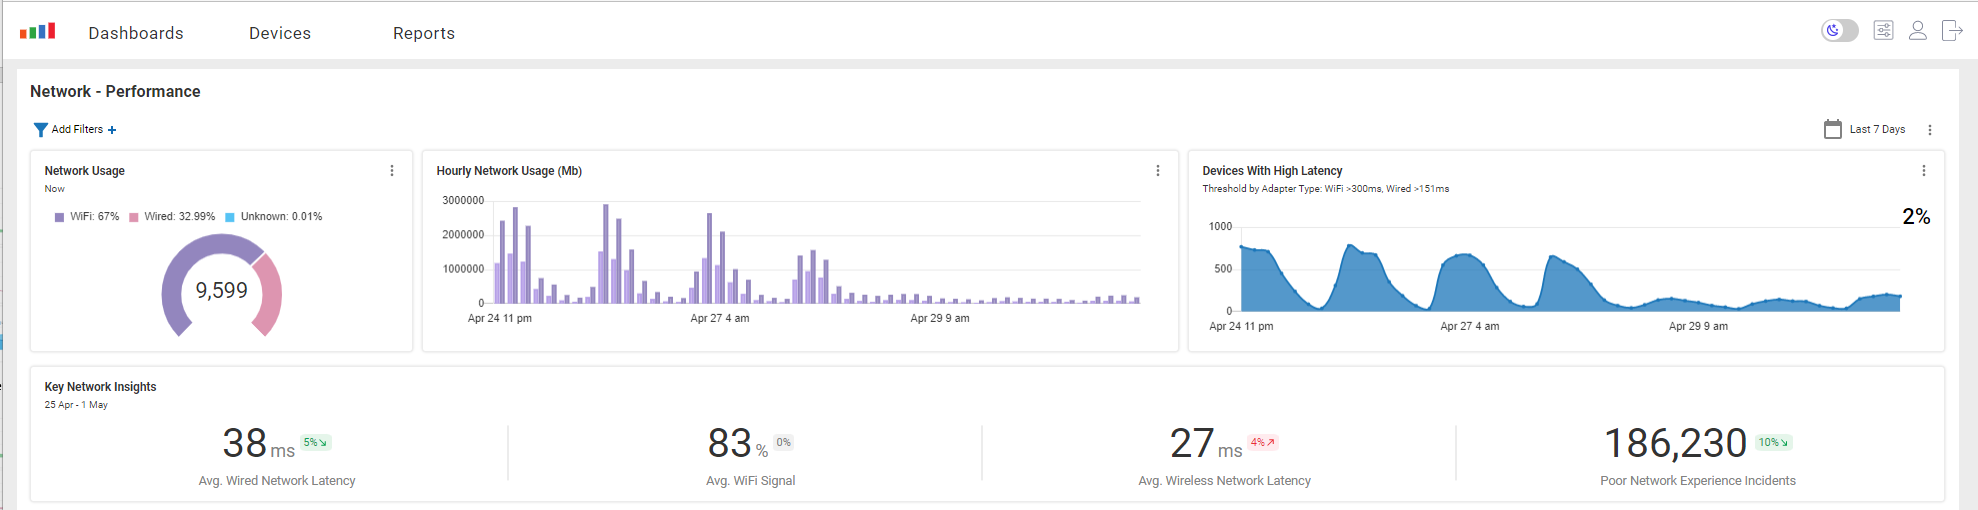
Task: Toggle the WiFi legend item
Action: [88, 217]
